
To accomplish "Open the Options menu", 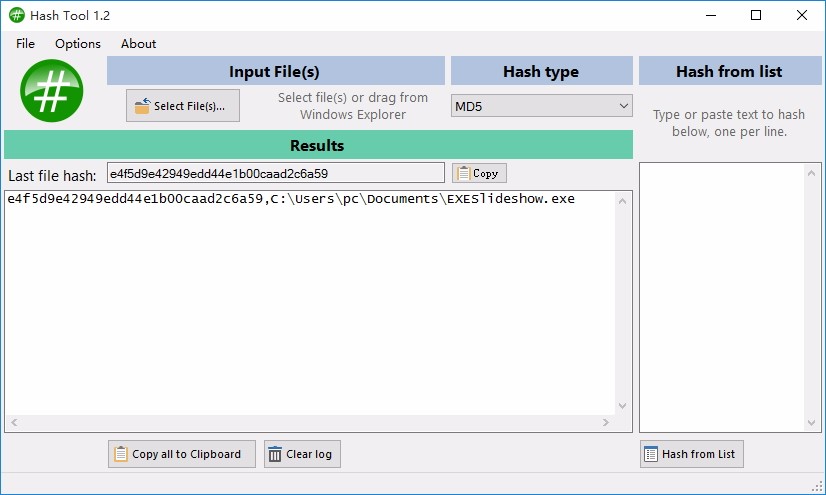I will tap(78, 43).
